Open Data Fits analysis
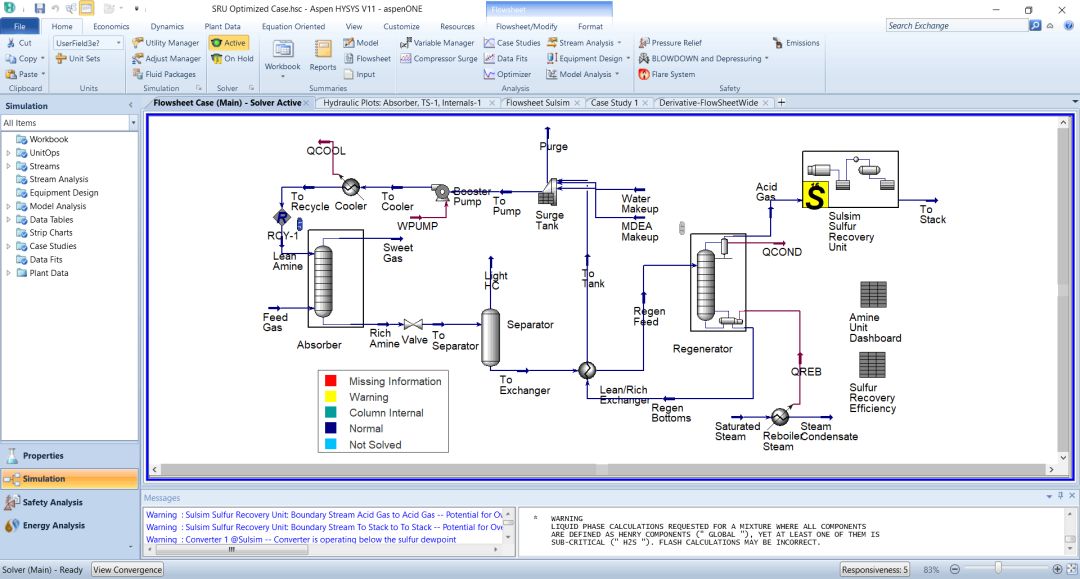 [x=506, y=59]
